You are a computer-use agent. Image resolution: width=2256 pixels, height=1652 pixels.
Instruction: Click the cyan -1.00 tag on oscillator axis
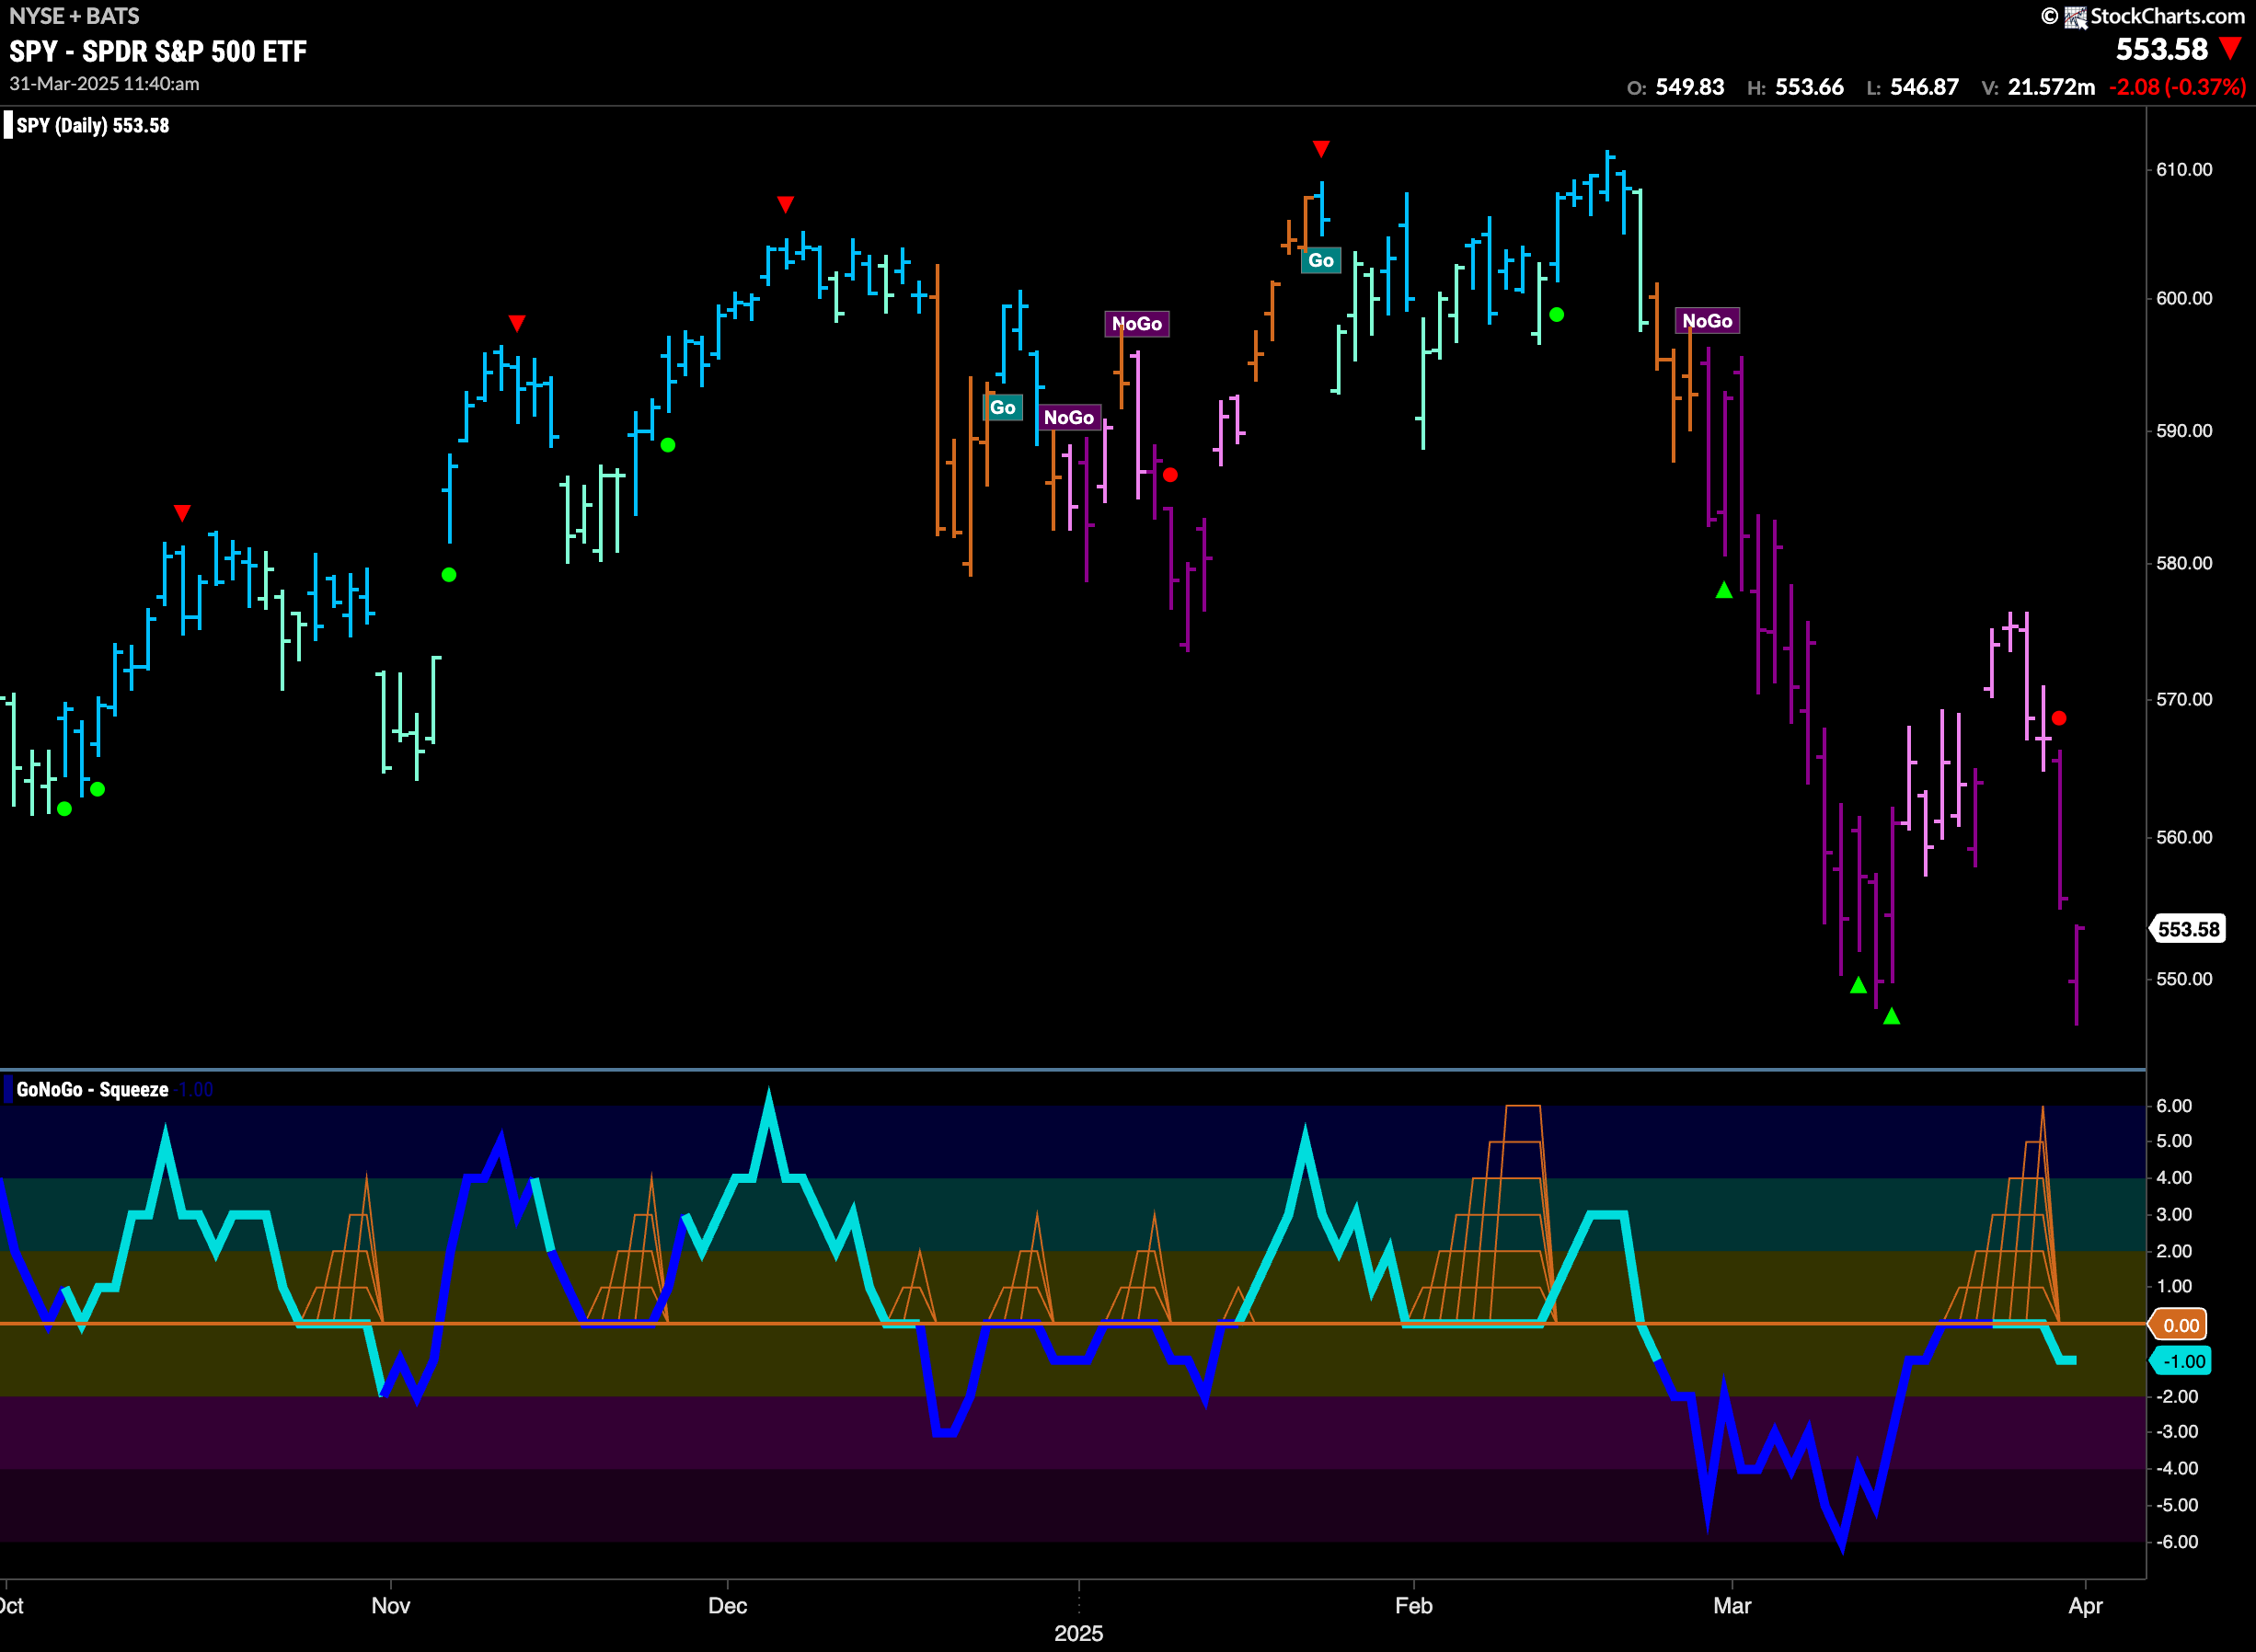pos(2180,1361)
